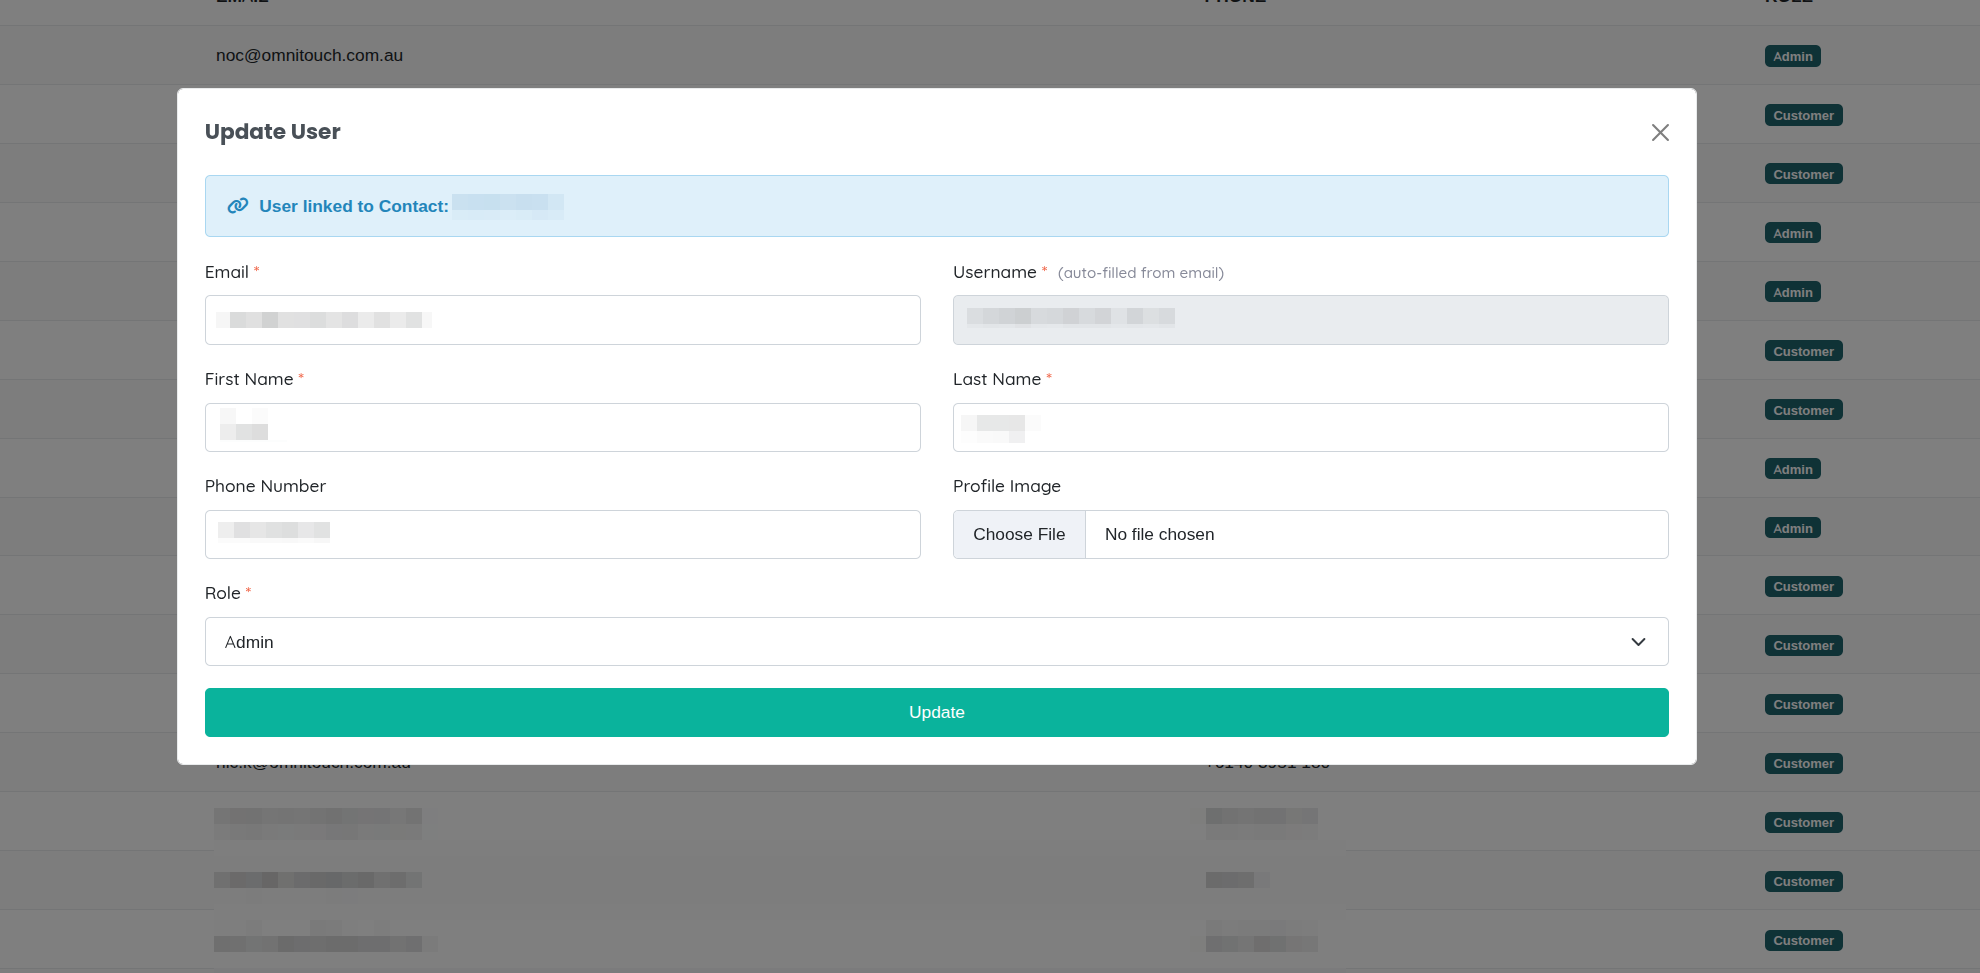1980x973 pixels.
Task: Select the email noc@omnitouch.com.au
Action: point(309,55)
